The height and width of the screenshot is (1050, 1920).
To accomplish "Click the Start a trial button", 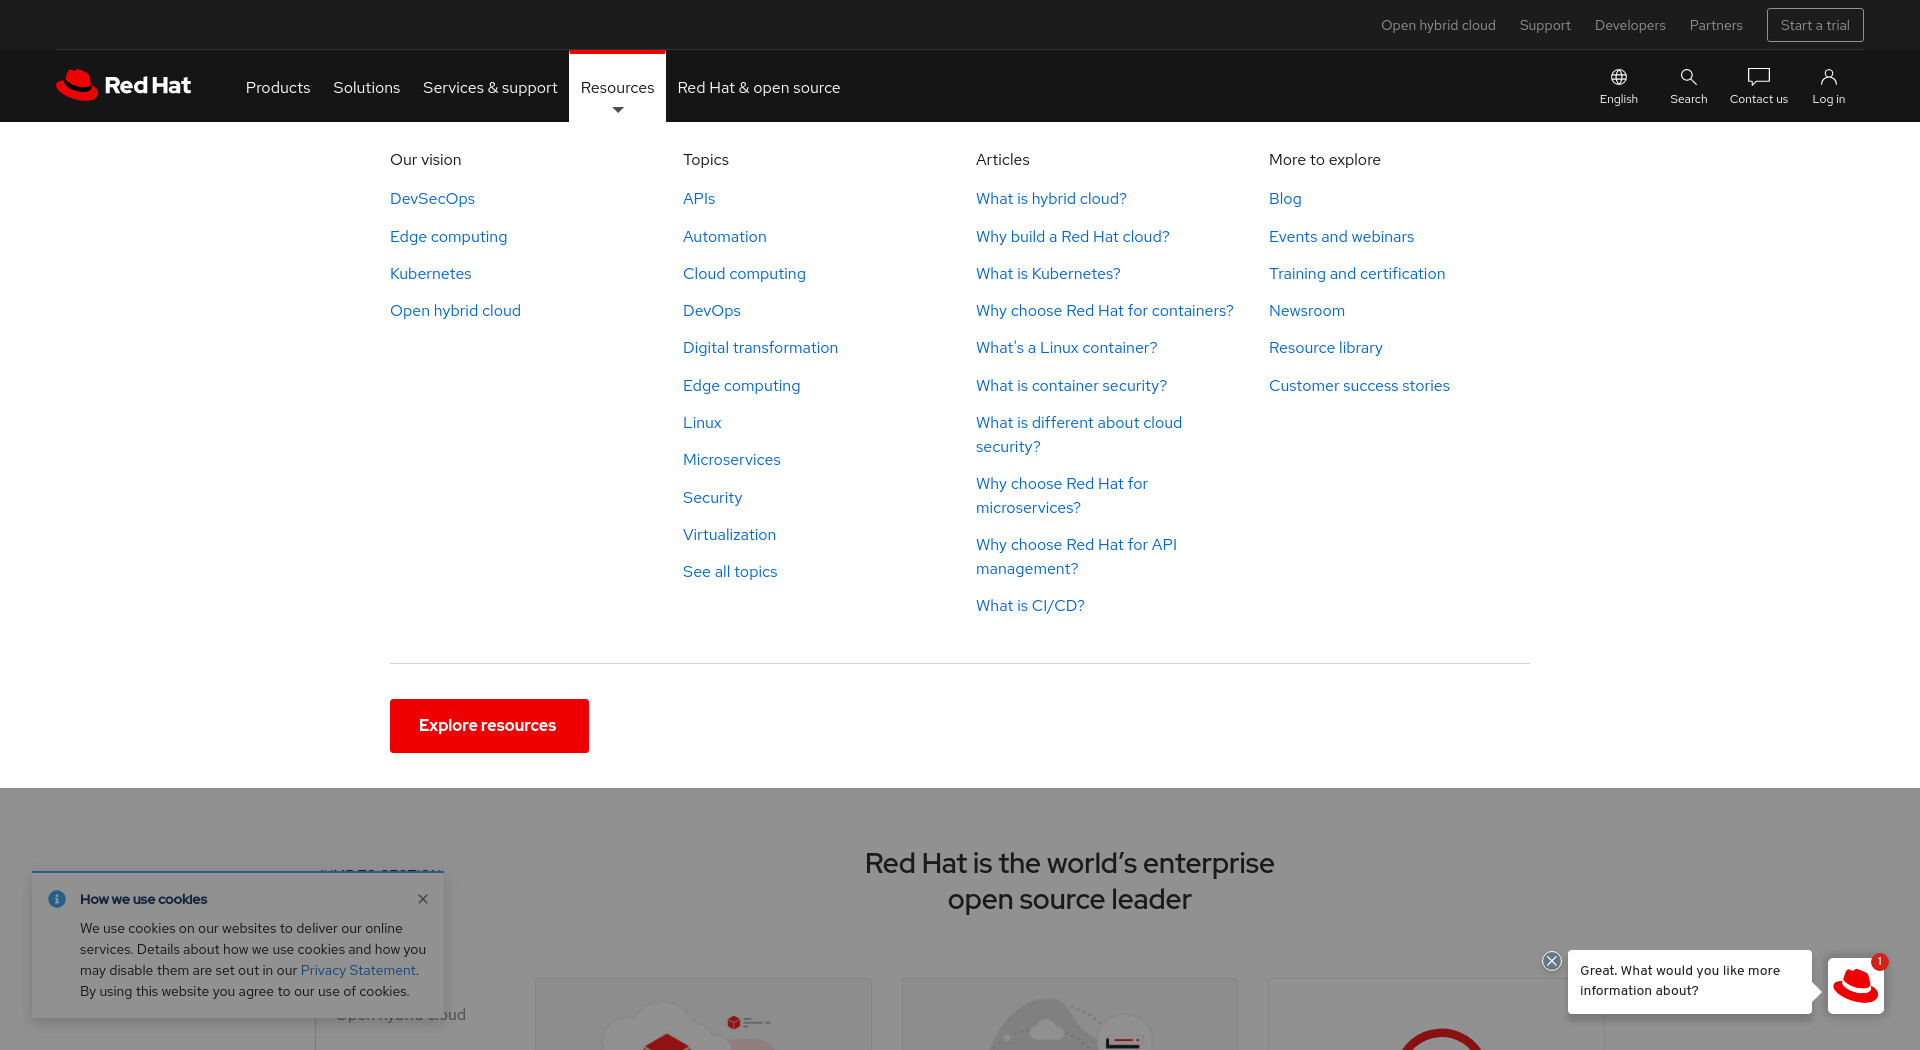I will (x=1815, y=25).
